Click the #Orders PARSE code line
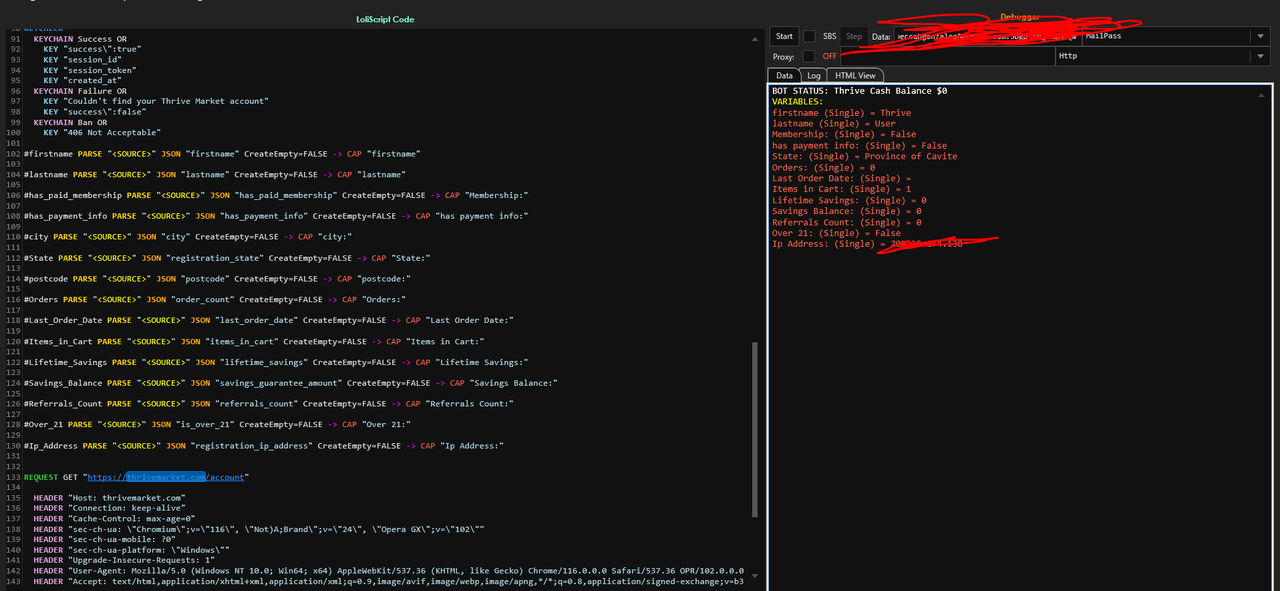 [x=213, y=299]
